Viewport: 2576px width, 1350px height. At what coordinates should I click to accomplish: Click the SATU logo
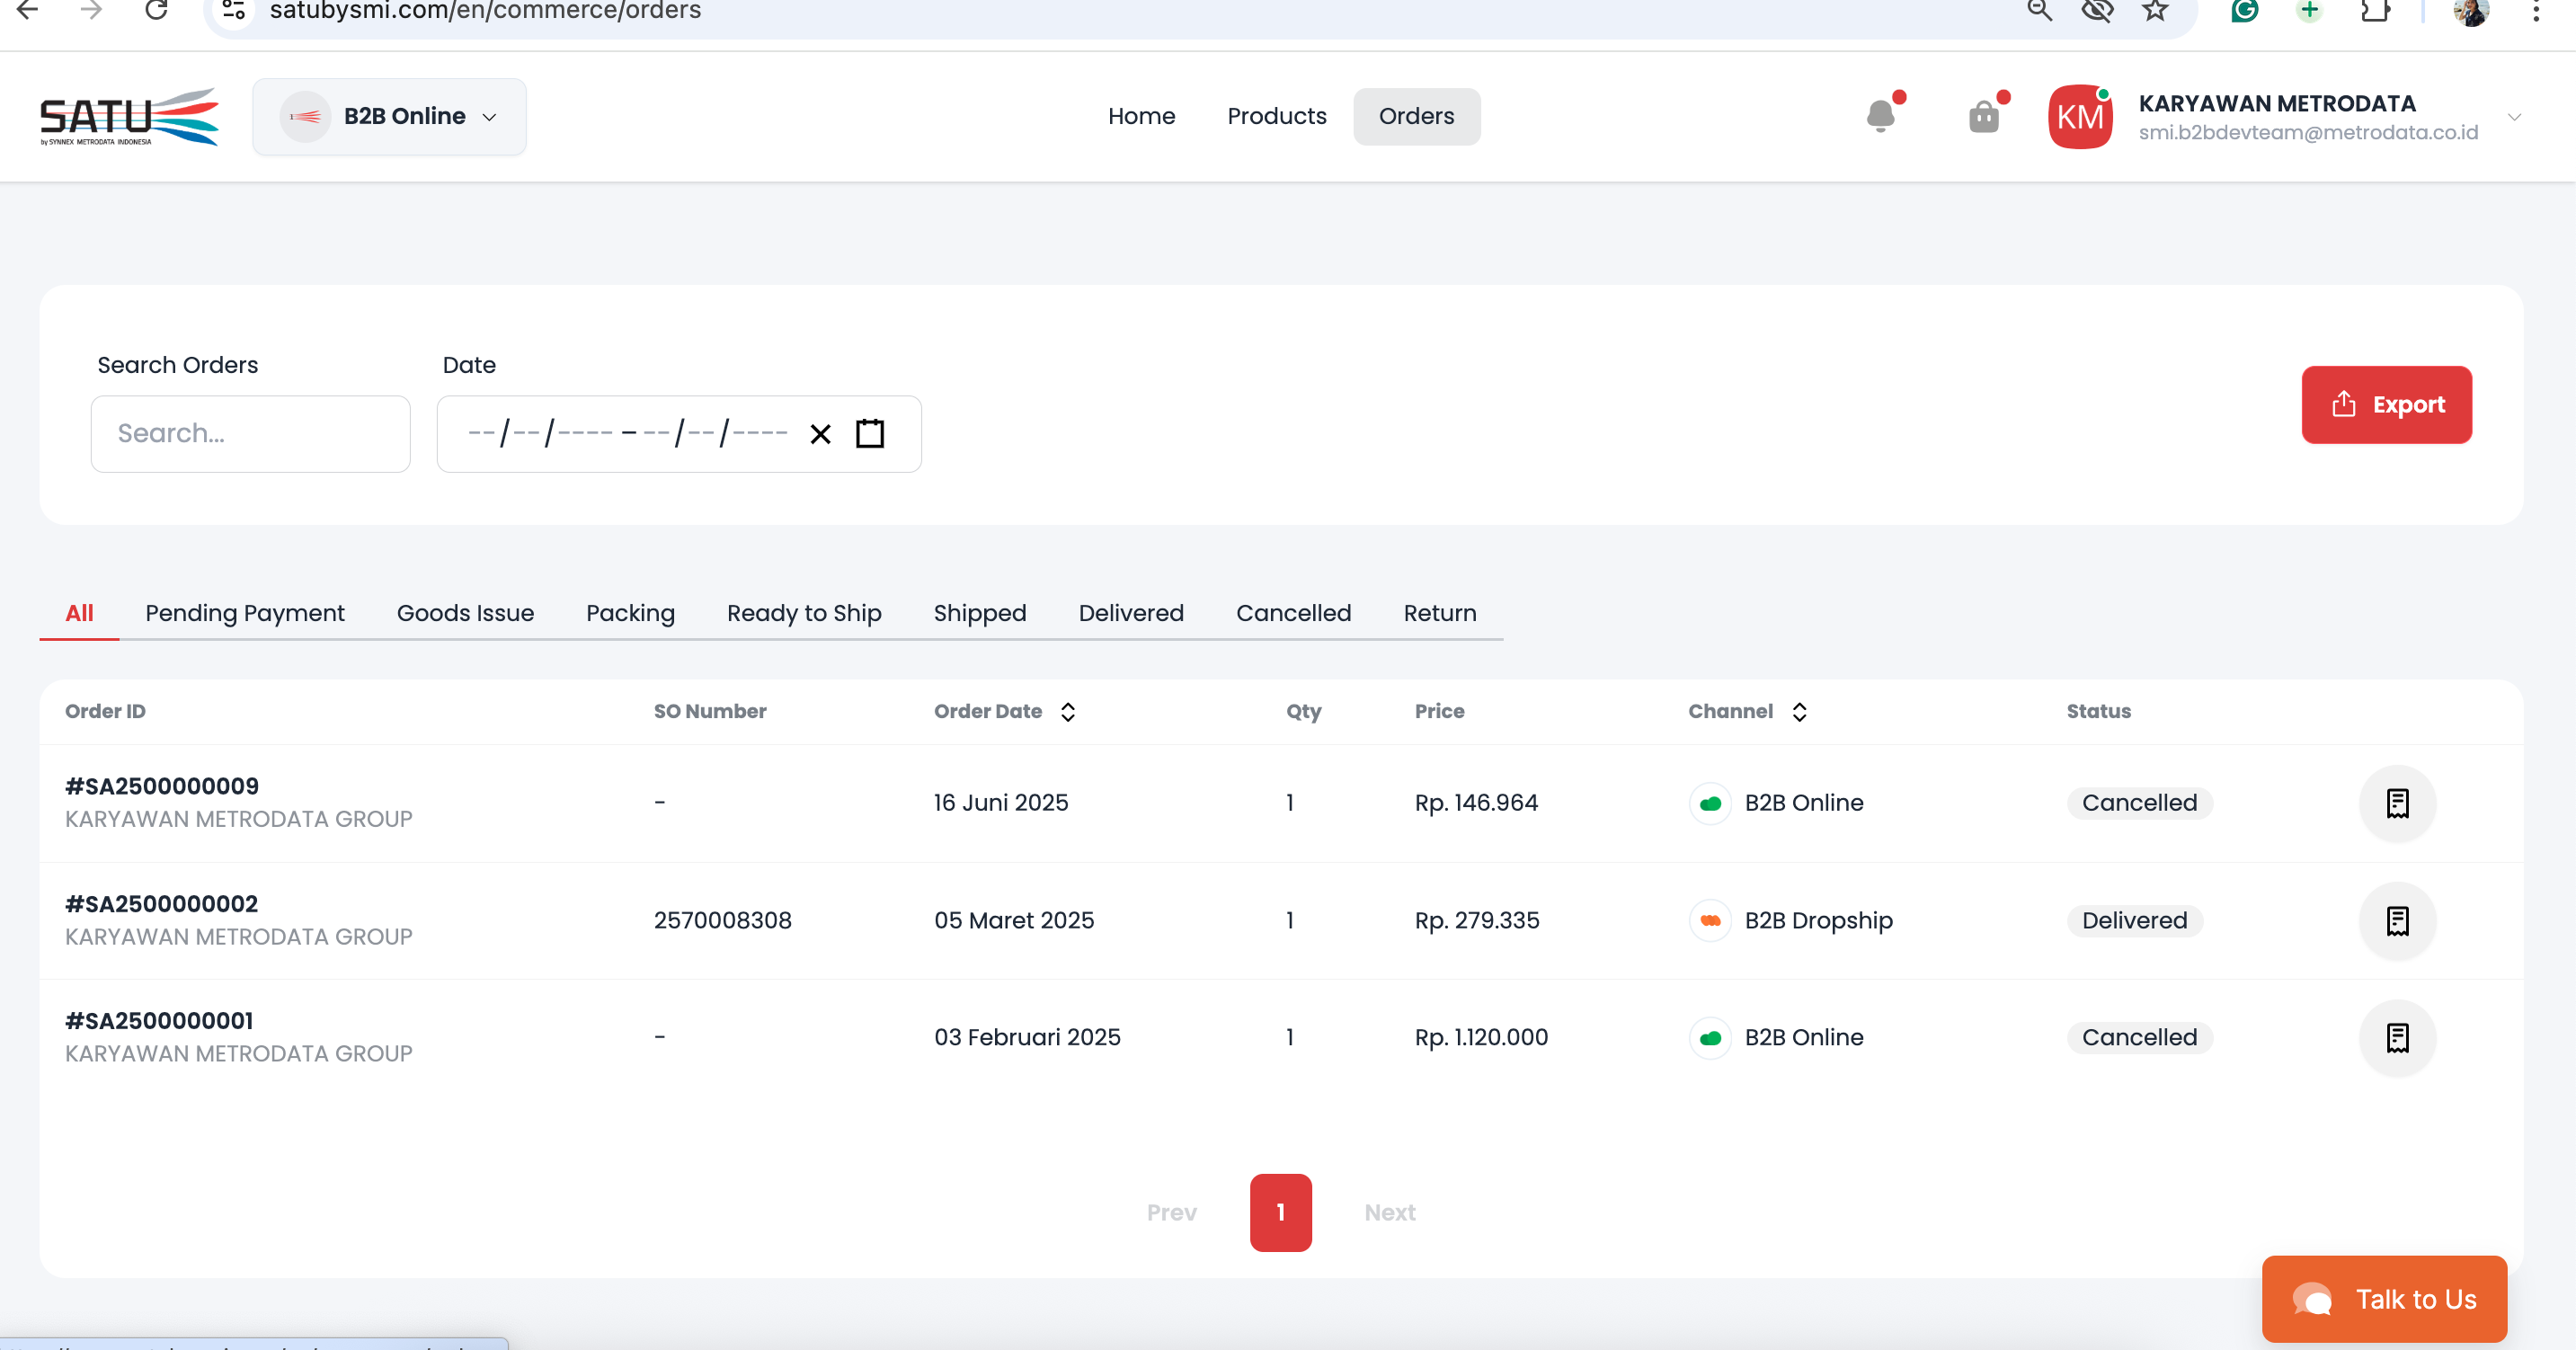pyautogui.click(x=128, y=117)
